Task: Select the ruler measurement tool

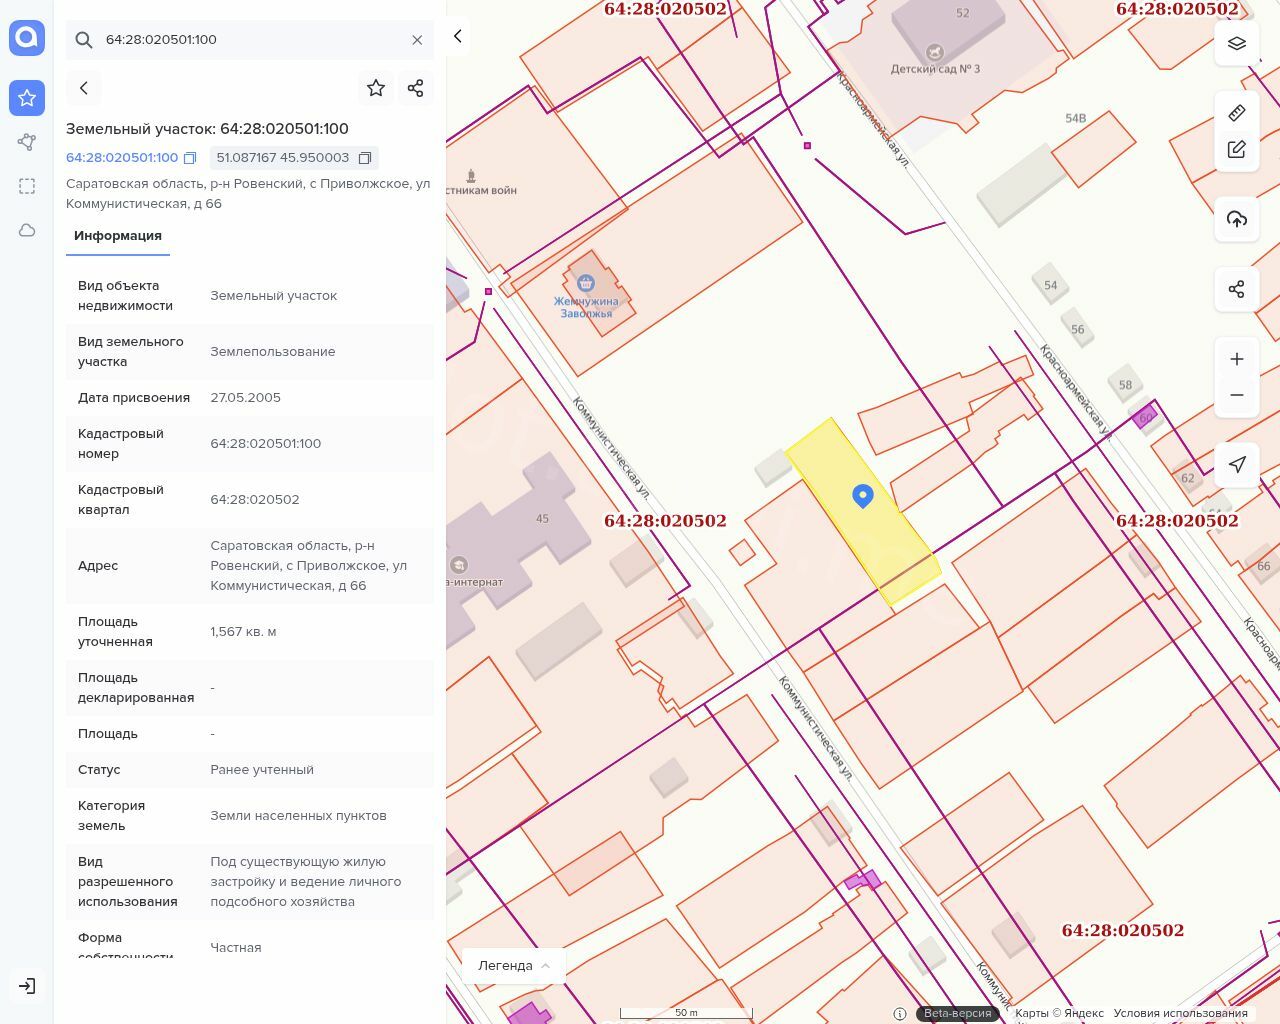Action: tap(1237, 113)
